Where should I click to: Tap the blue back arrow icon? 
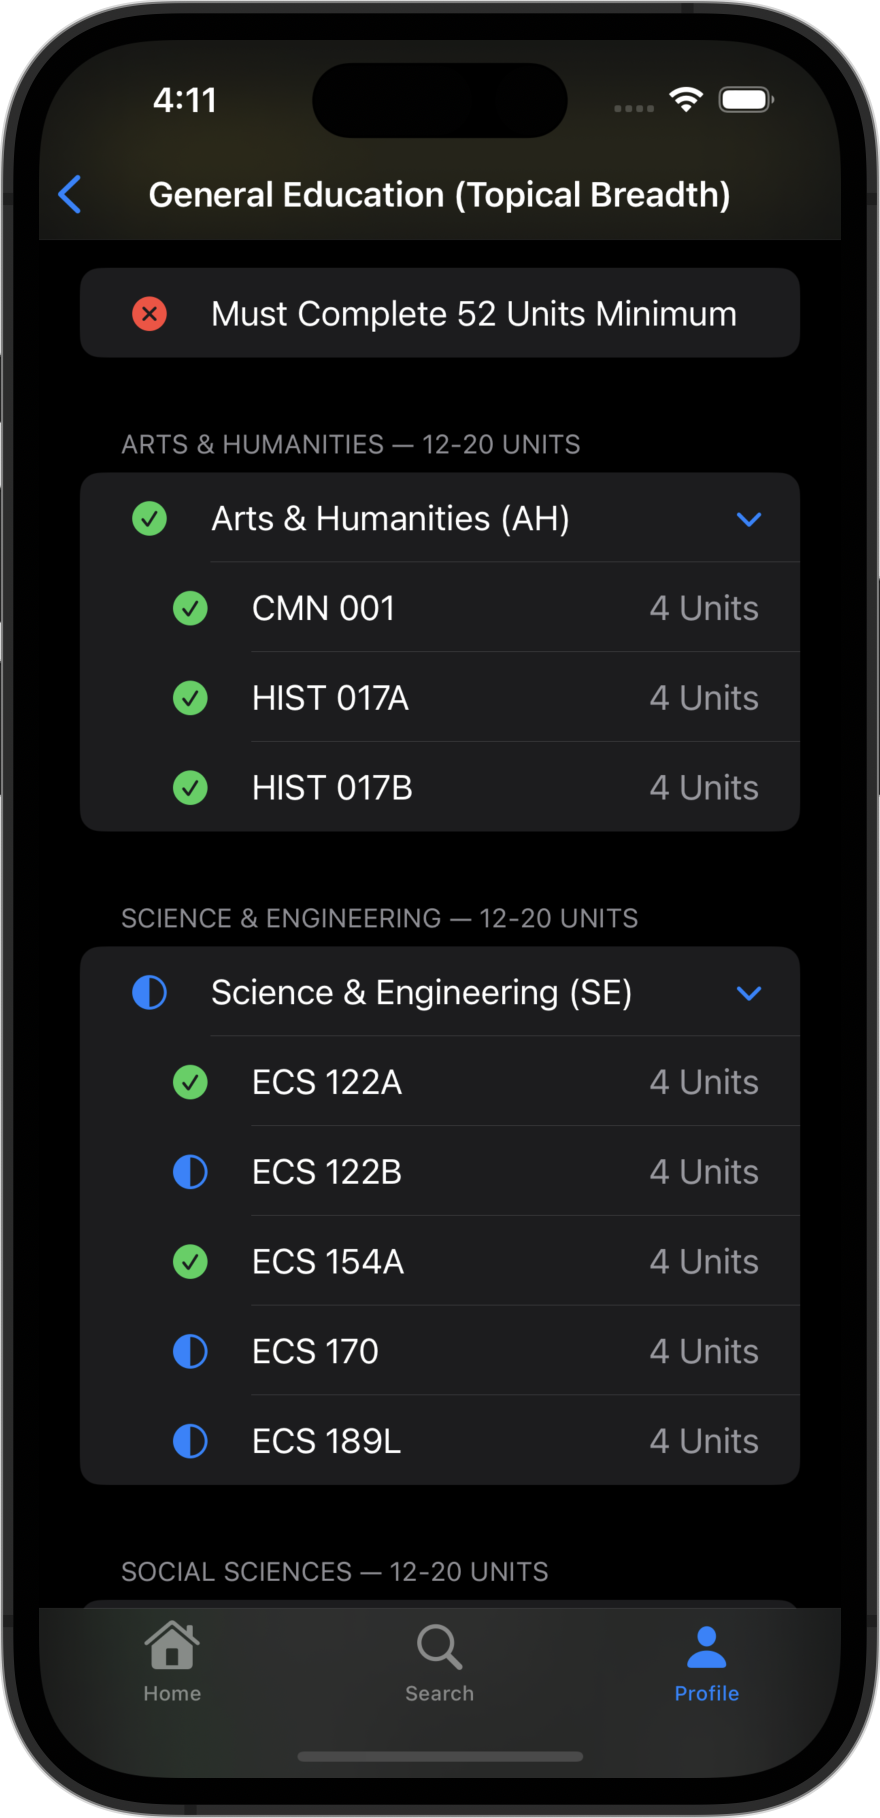click(x=70, y=194)
